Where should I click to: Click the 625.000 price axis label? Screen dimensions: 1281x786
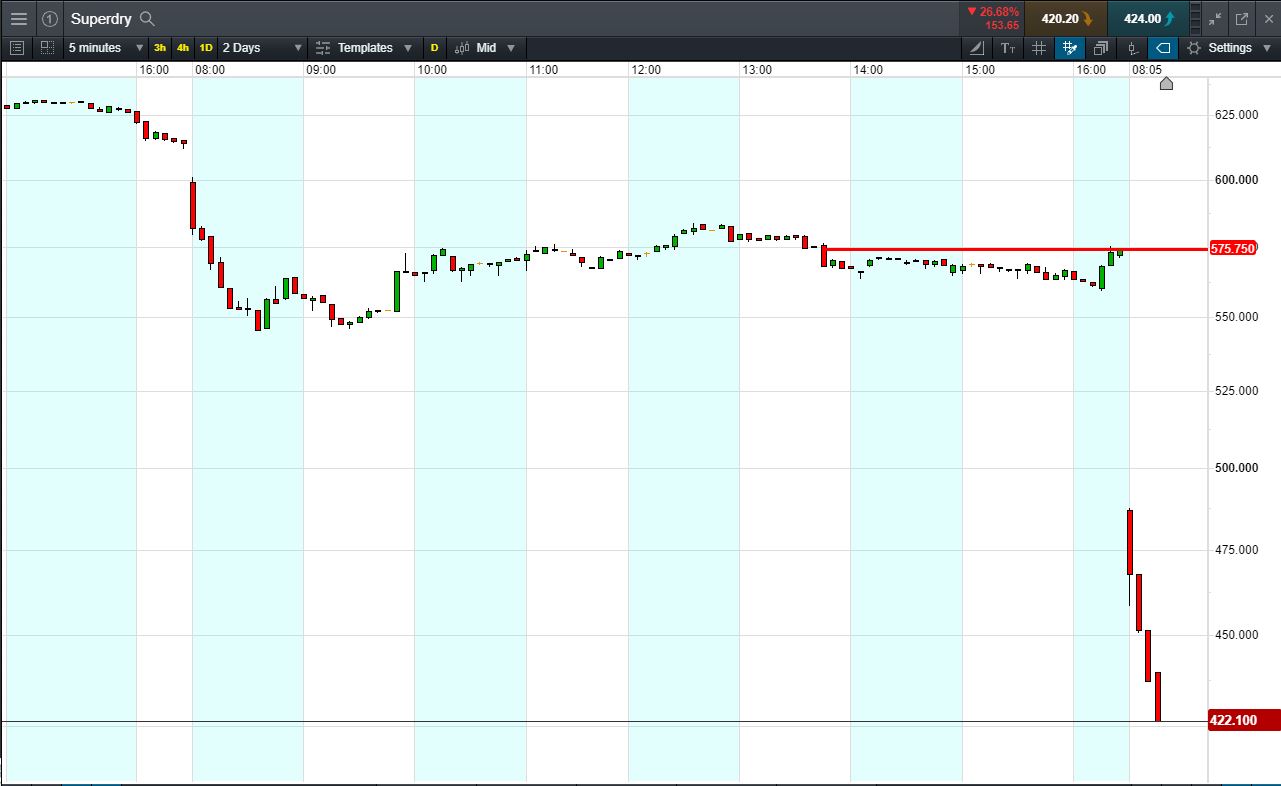(1236, 114)
